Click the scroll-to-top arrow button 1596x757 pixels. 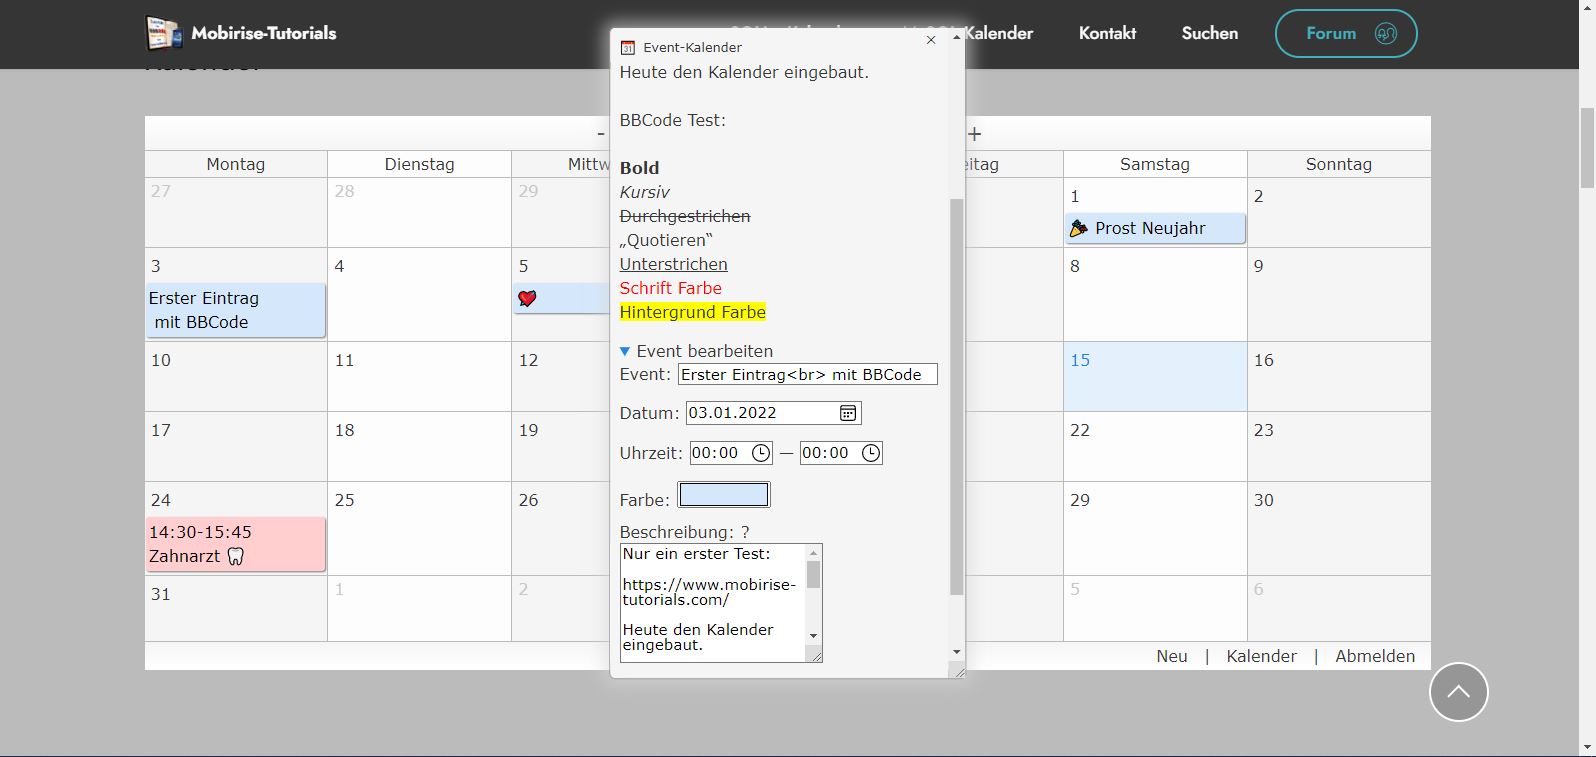pos(1458,692)
